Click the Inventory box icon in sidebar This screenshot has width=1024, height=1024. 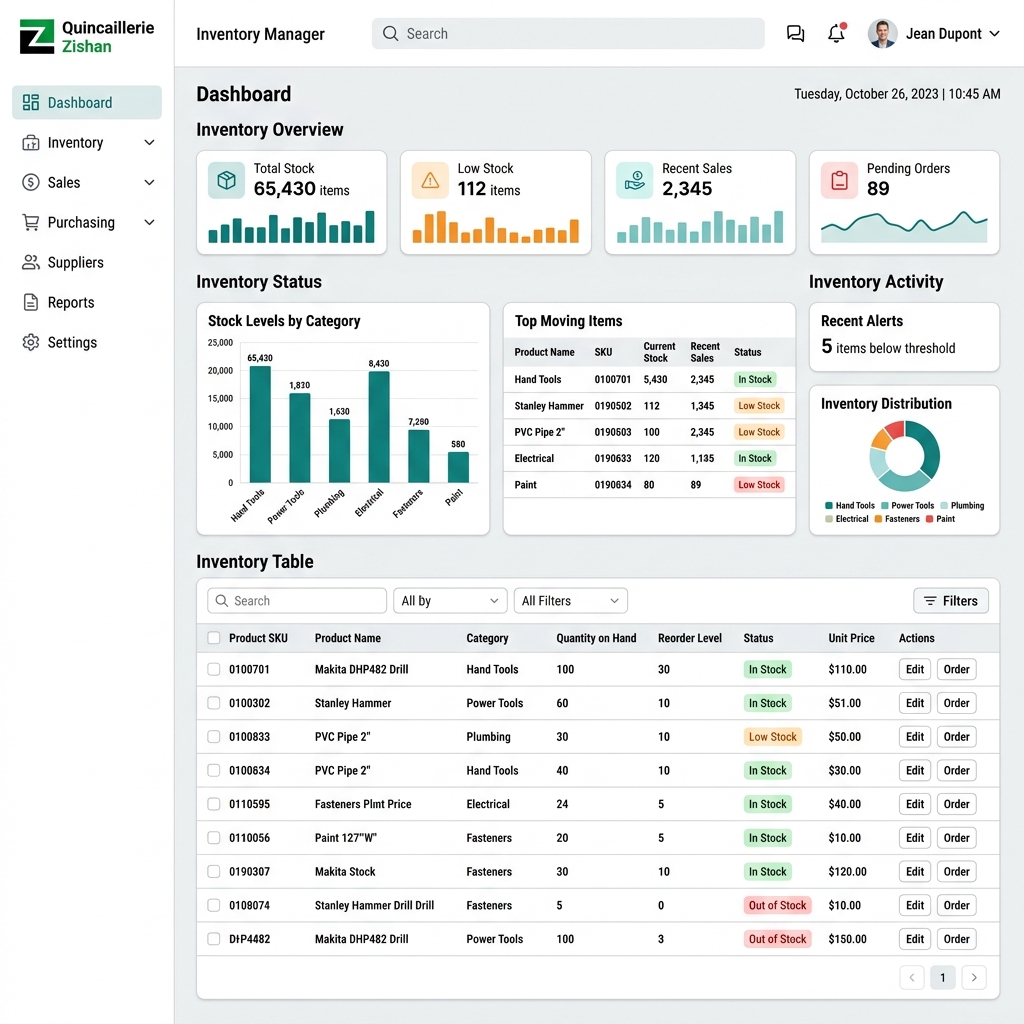pyautogui.click(x=31, y=142)
